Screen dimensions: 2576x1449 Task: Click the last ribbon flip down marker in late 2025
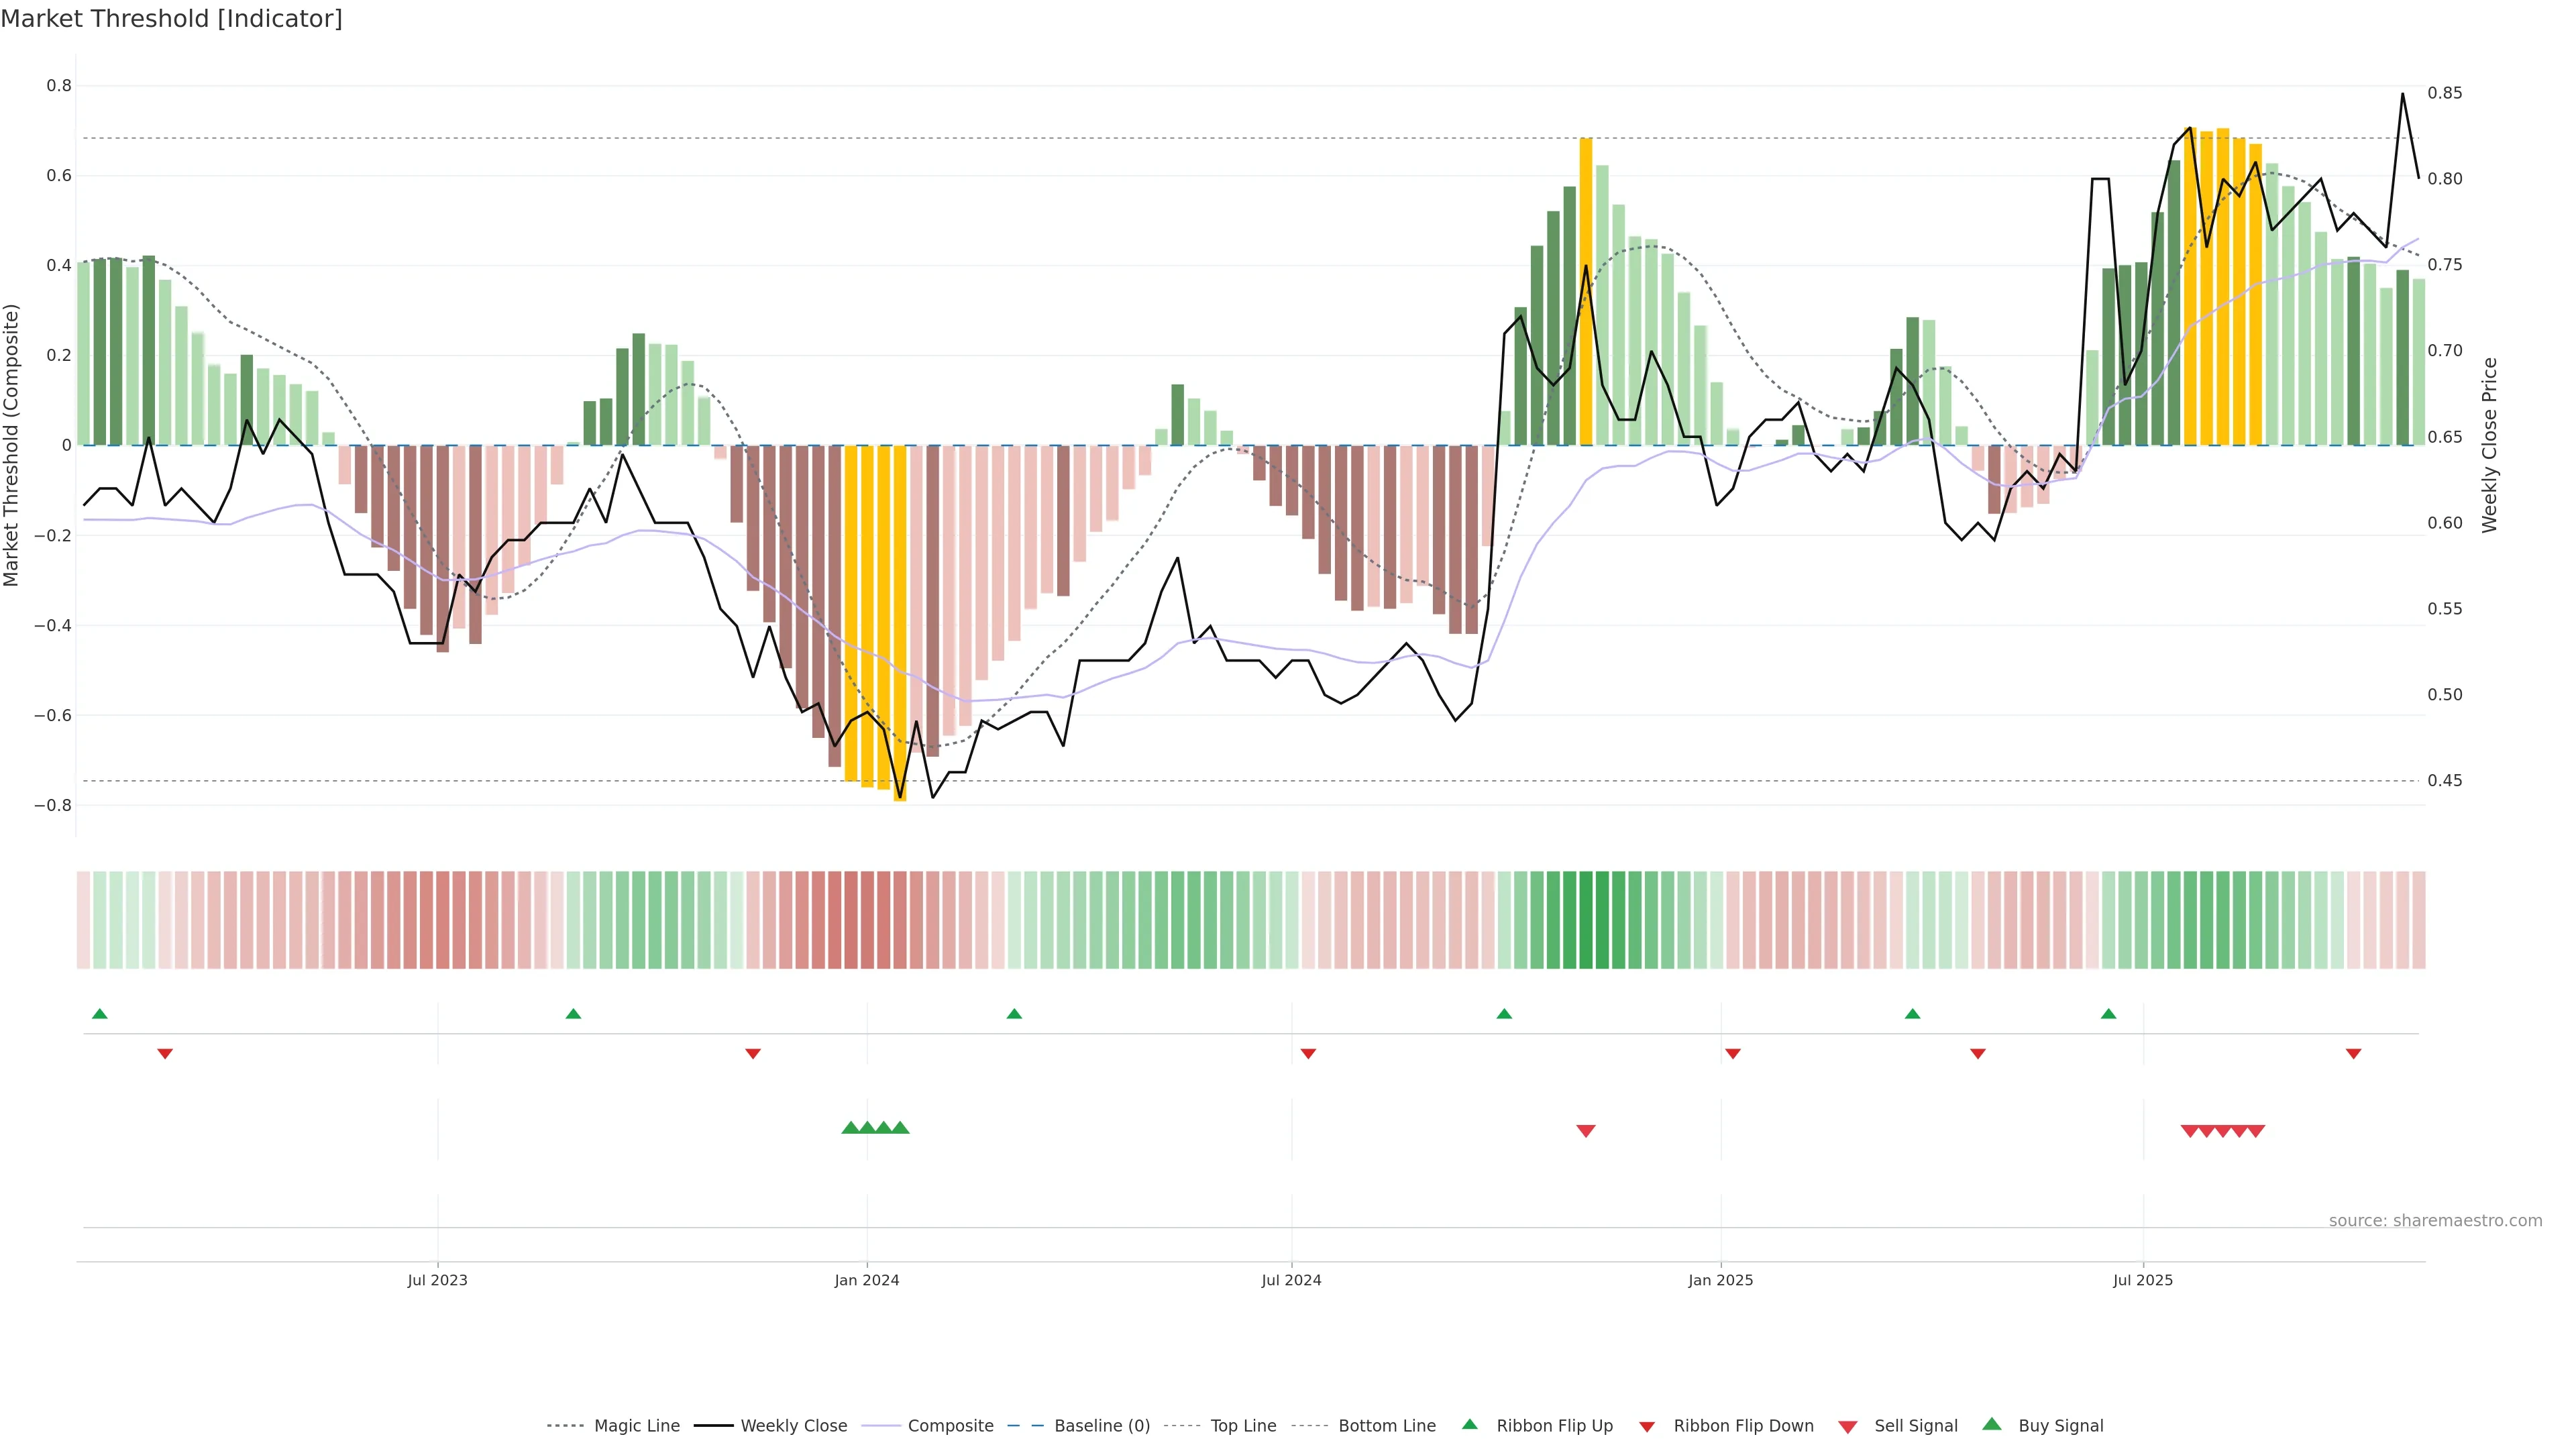click(x=2353, y=1054)
